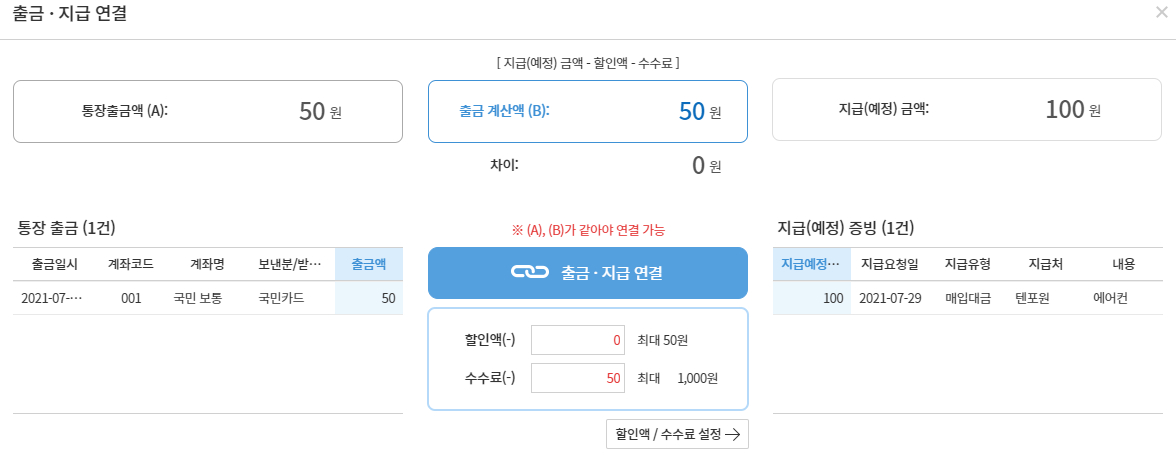Click the chain link icon
Image resolution: width=1176 pixels, height=459 pixels.
(530, 273)
